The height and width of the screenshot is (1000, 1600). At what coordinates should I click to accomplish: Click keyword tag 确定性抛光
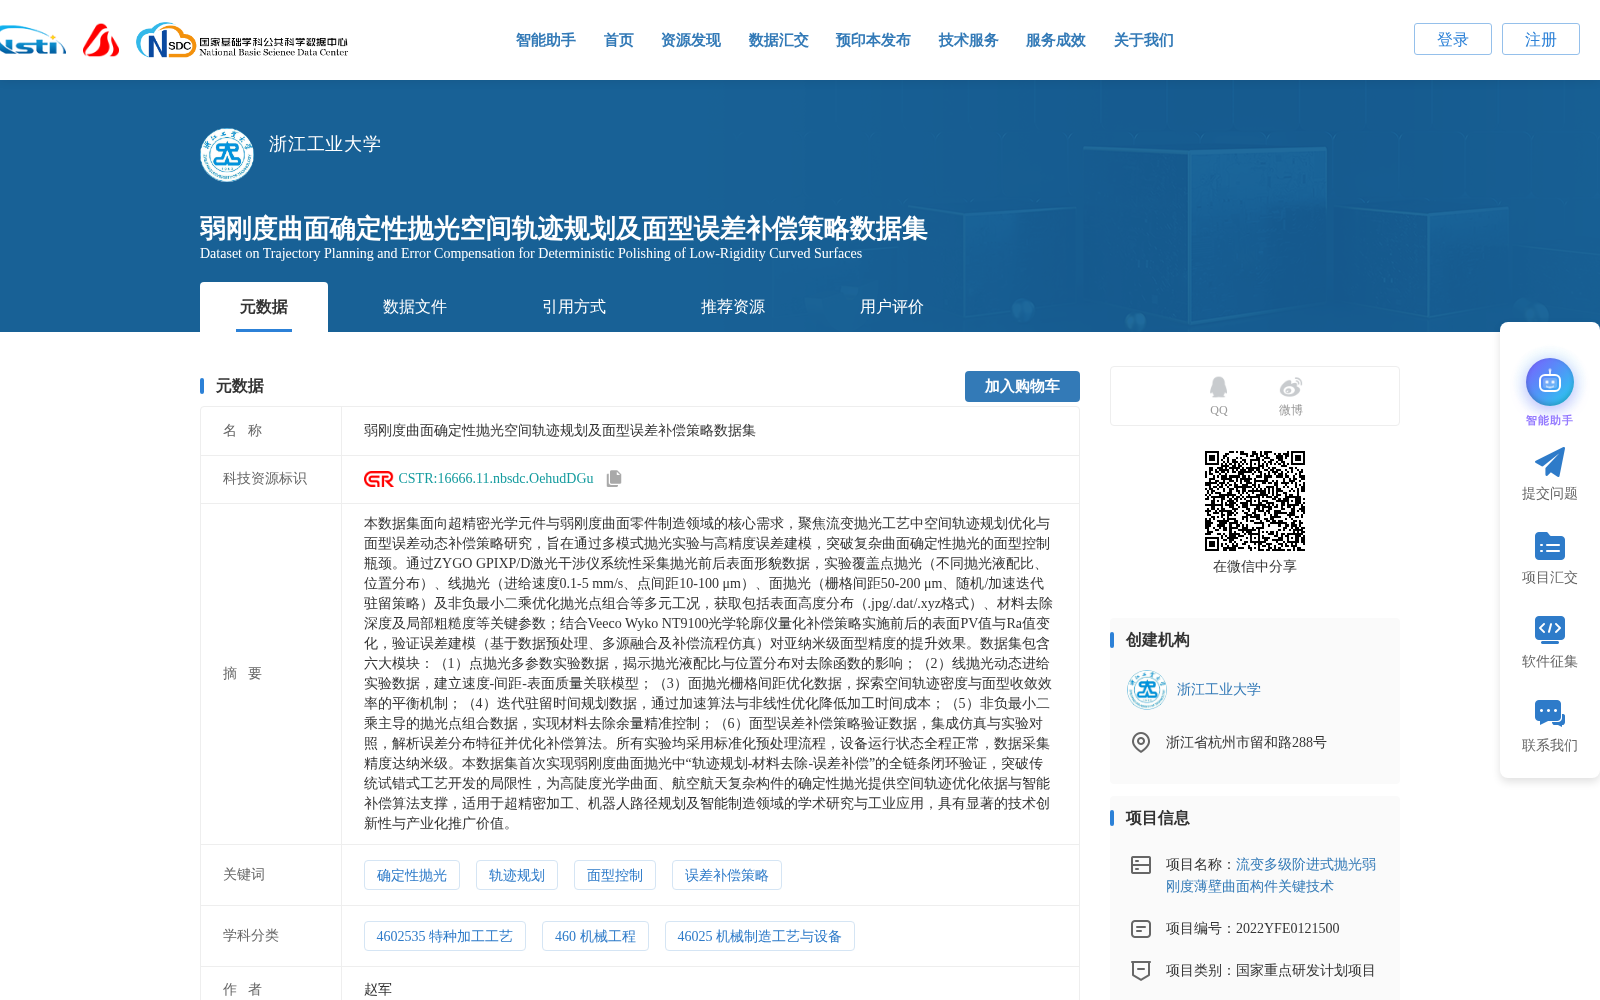pyautogui.click(x=412, y=875)
